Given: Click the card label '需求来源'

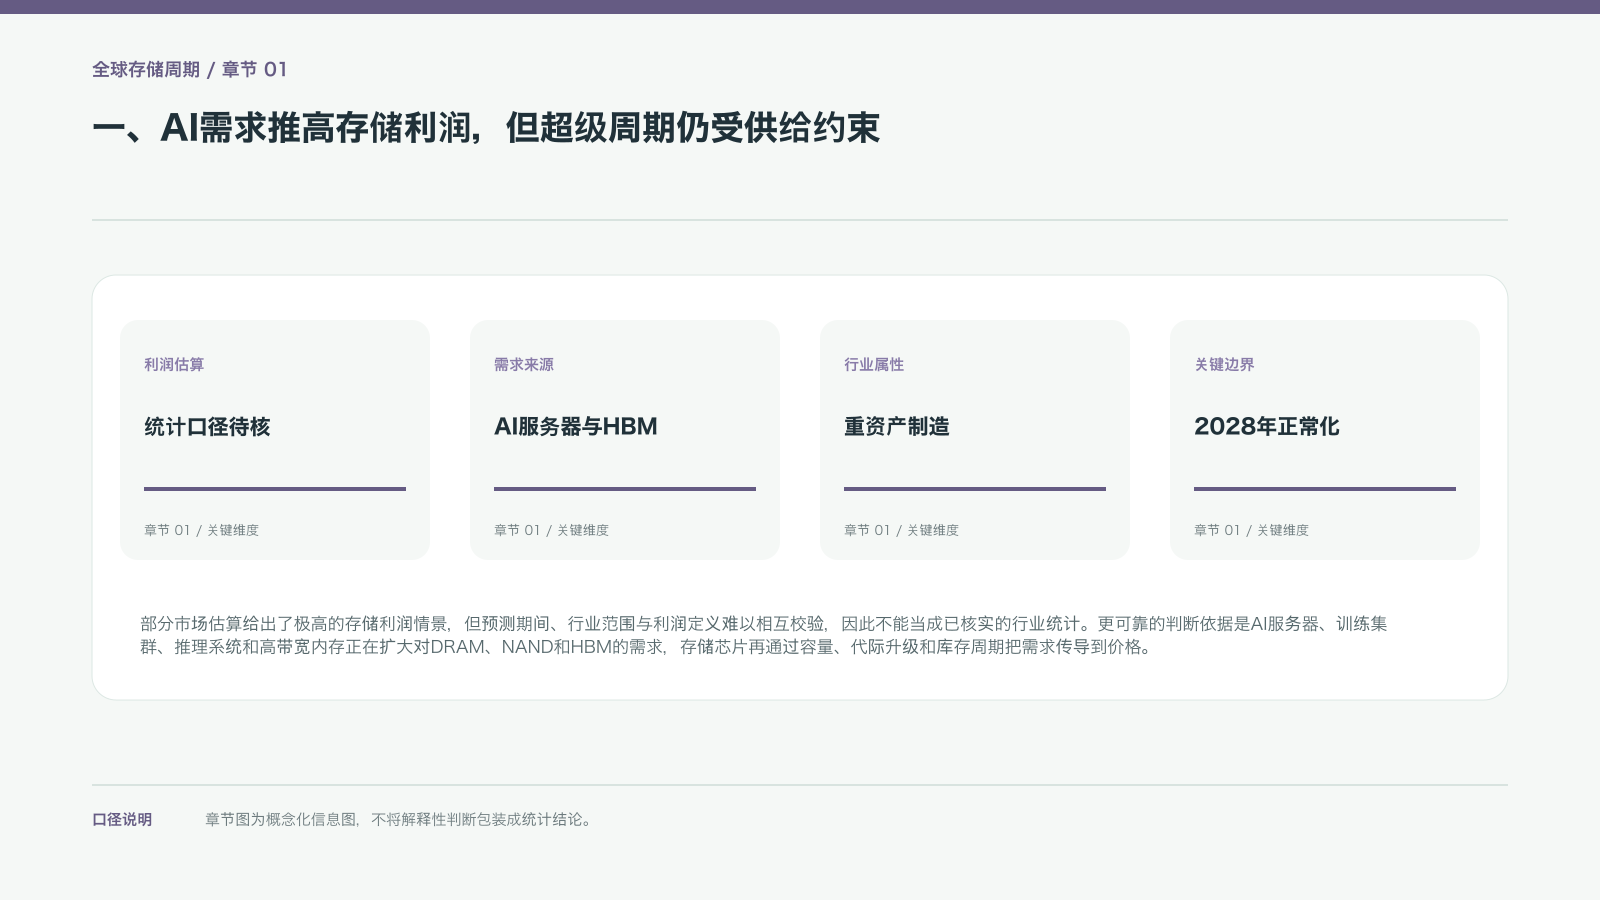Looking at the screenshot, I should (x=524, y=365).
